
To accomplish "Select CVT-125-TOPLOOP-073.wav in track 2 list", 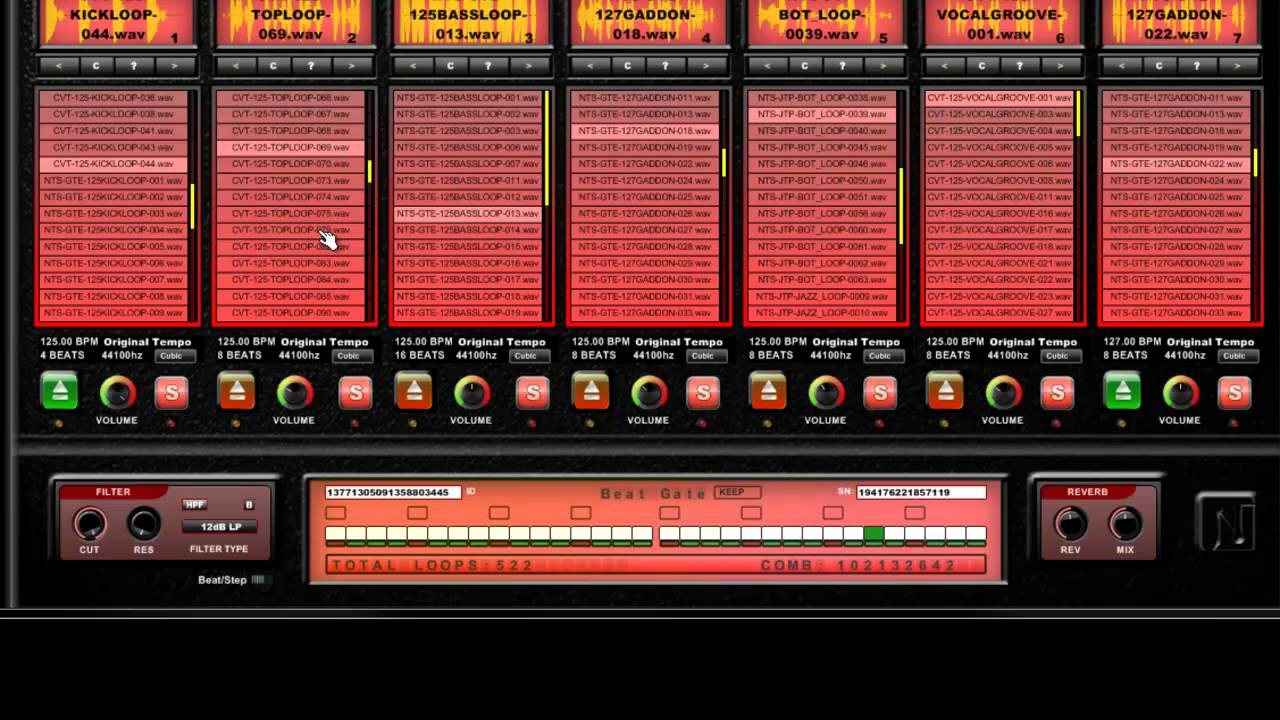I will coord(292,181).
